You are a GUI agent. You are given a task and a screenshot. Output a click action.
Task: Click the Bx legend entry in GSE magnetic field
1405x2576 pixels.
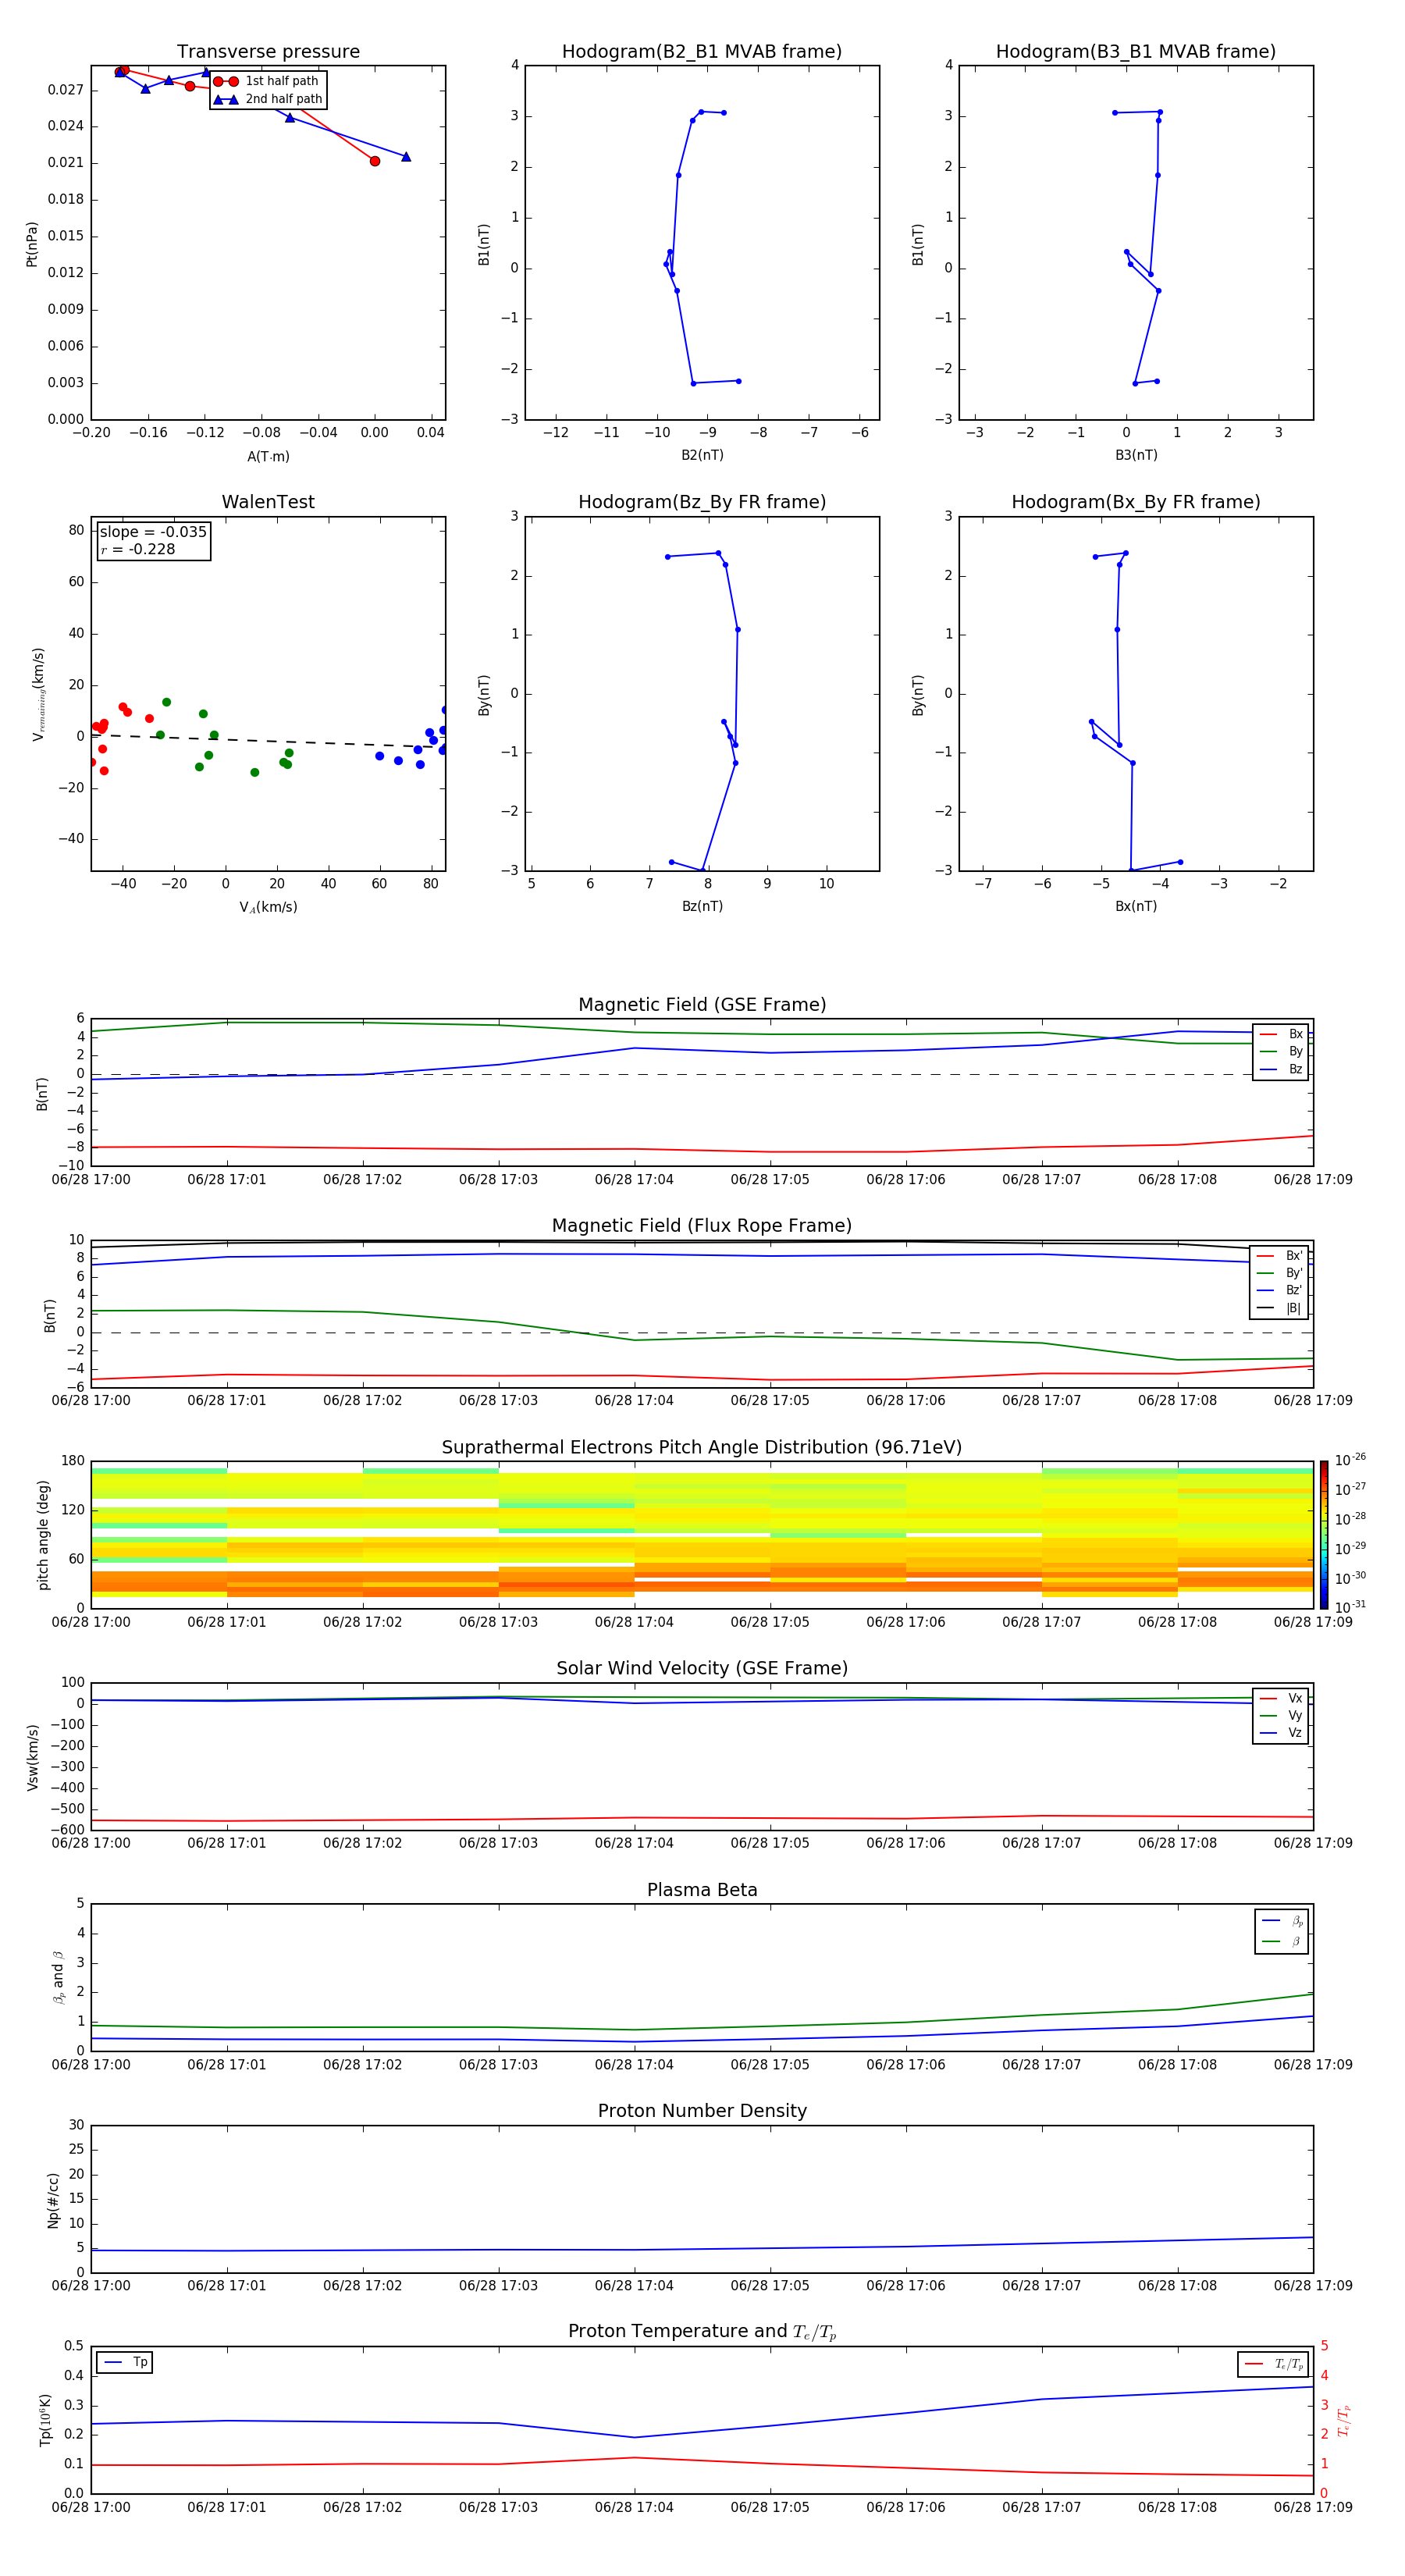[1281, 1034]
